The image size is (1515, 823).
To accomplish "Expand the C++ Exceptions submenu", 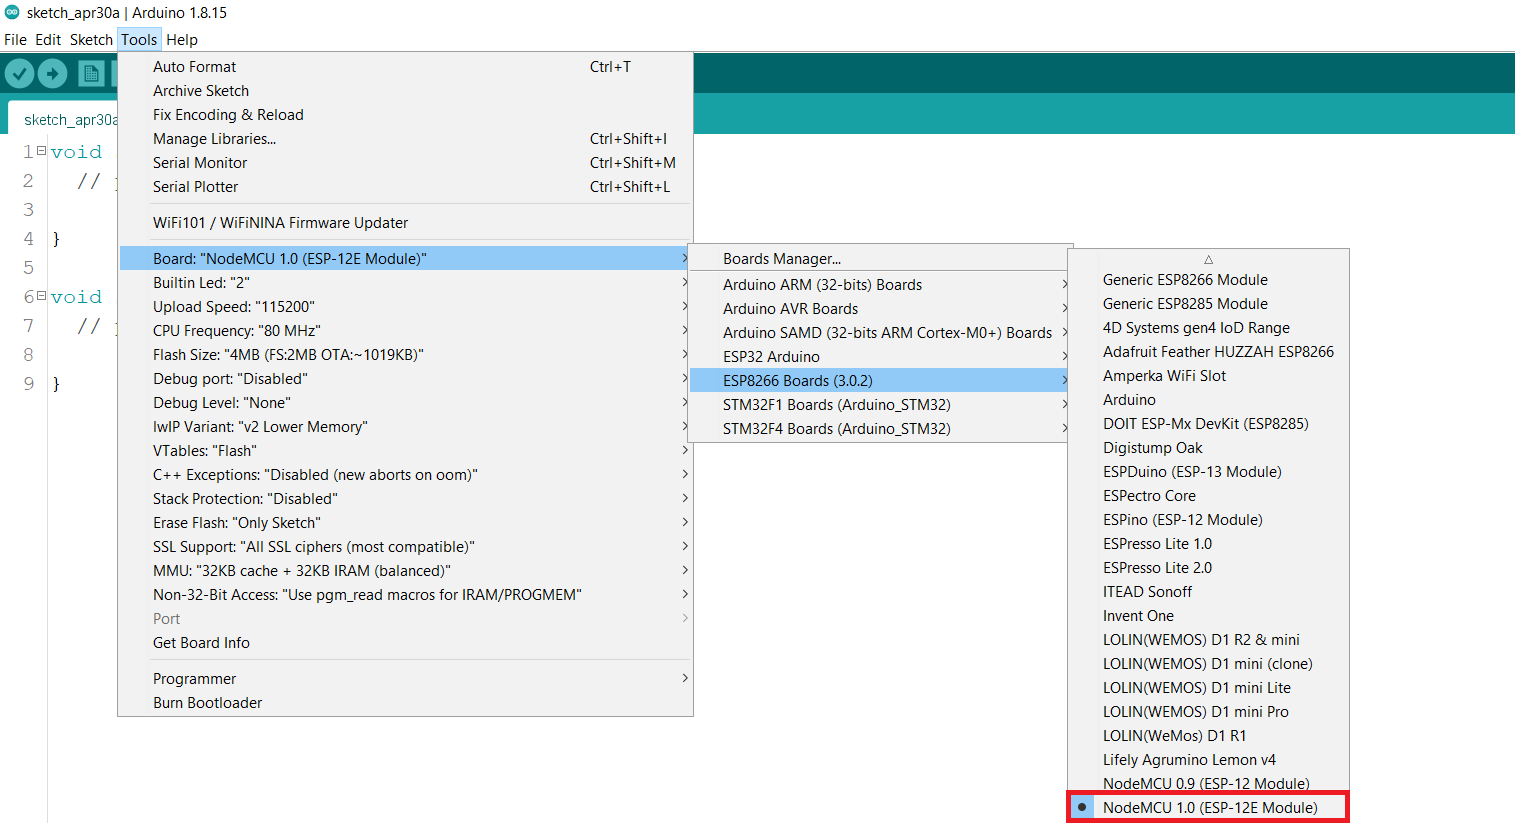I will pyautogui.click(x=405, y=475).
